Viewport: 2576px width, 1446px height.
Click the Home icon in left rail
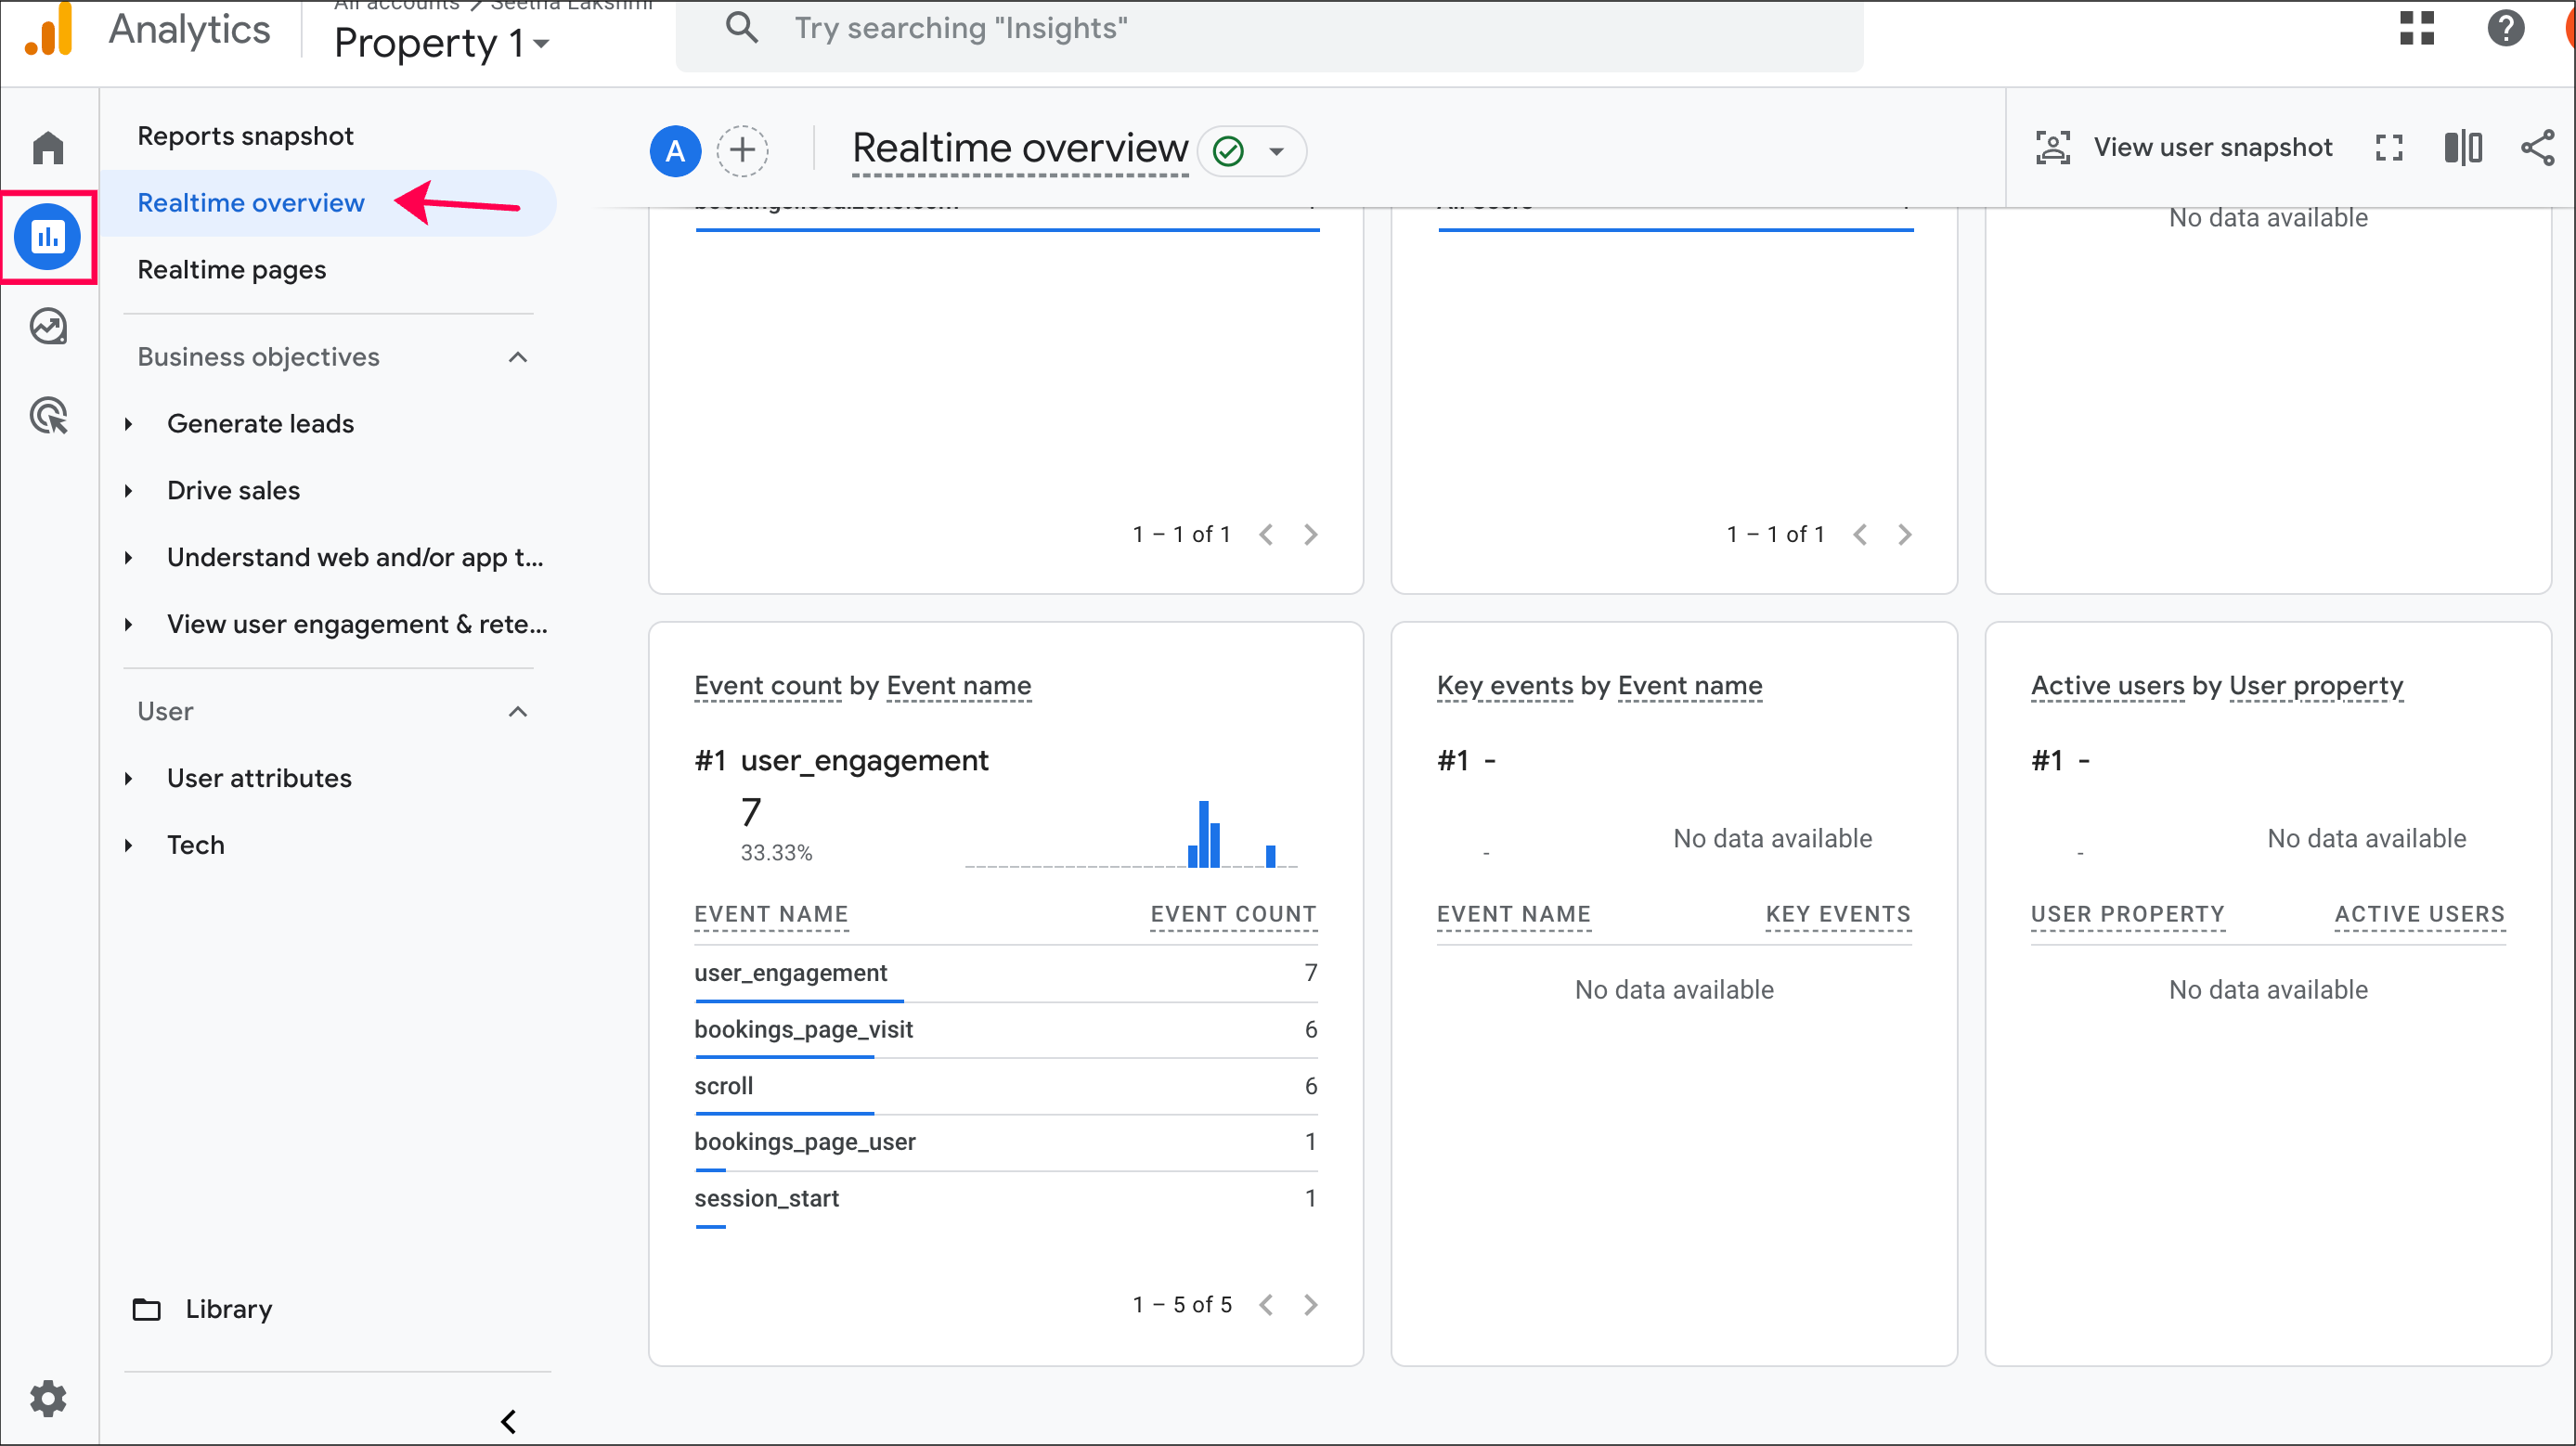click(x=48, y=148)
